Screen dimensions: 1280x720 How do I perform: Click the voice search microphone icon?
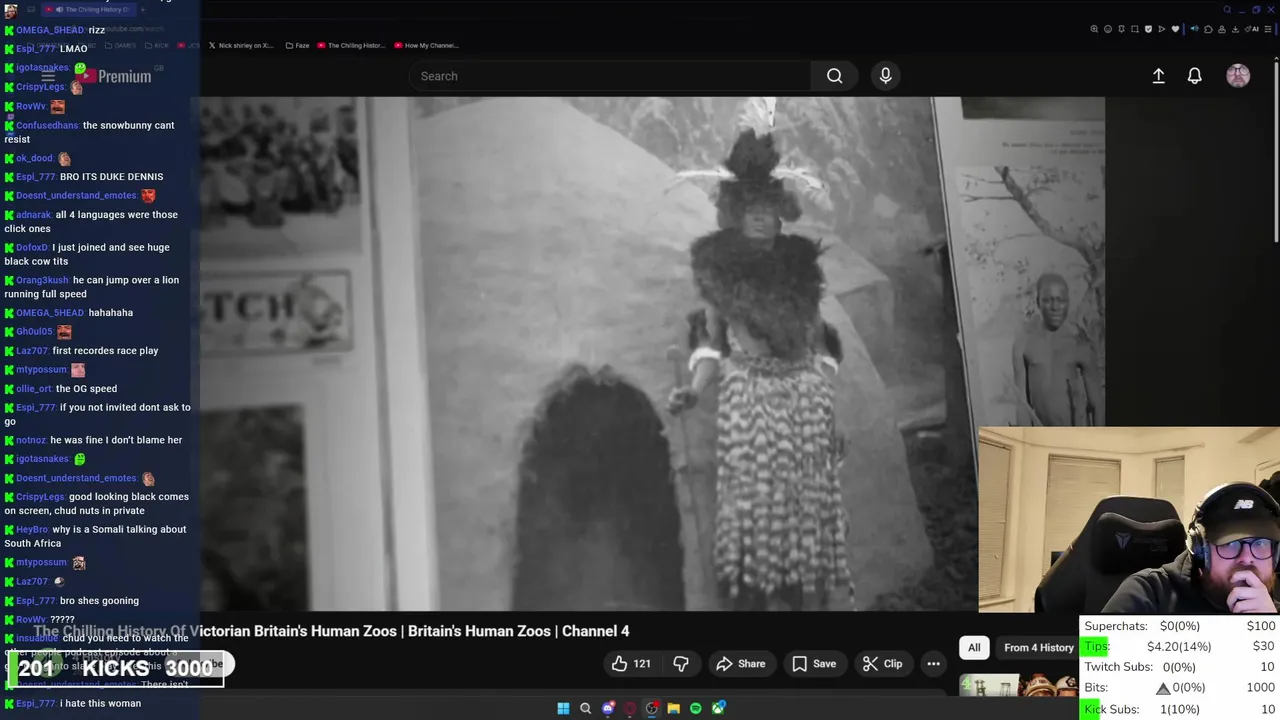(x=885, y=76)
